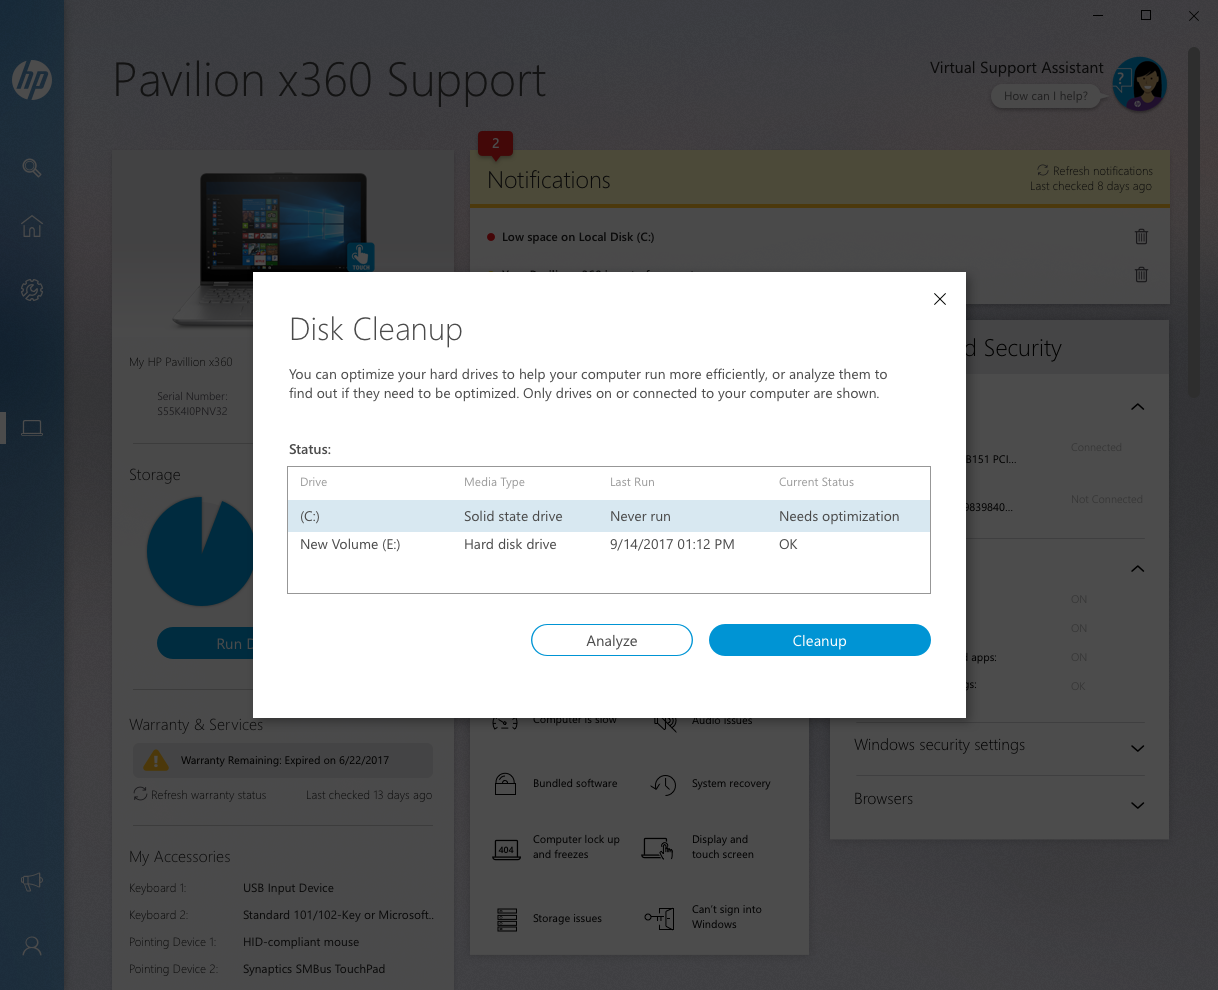1218x990 pixels.
Task: Click the Storage pie chart
Action: (x=200, y=552)
